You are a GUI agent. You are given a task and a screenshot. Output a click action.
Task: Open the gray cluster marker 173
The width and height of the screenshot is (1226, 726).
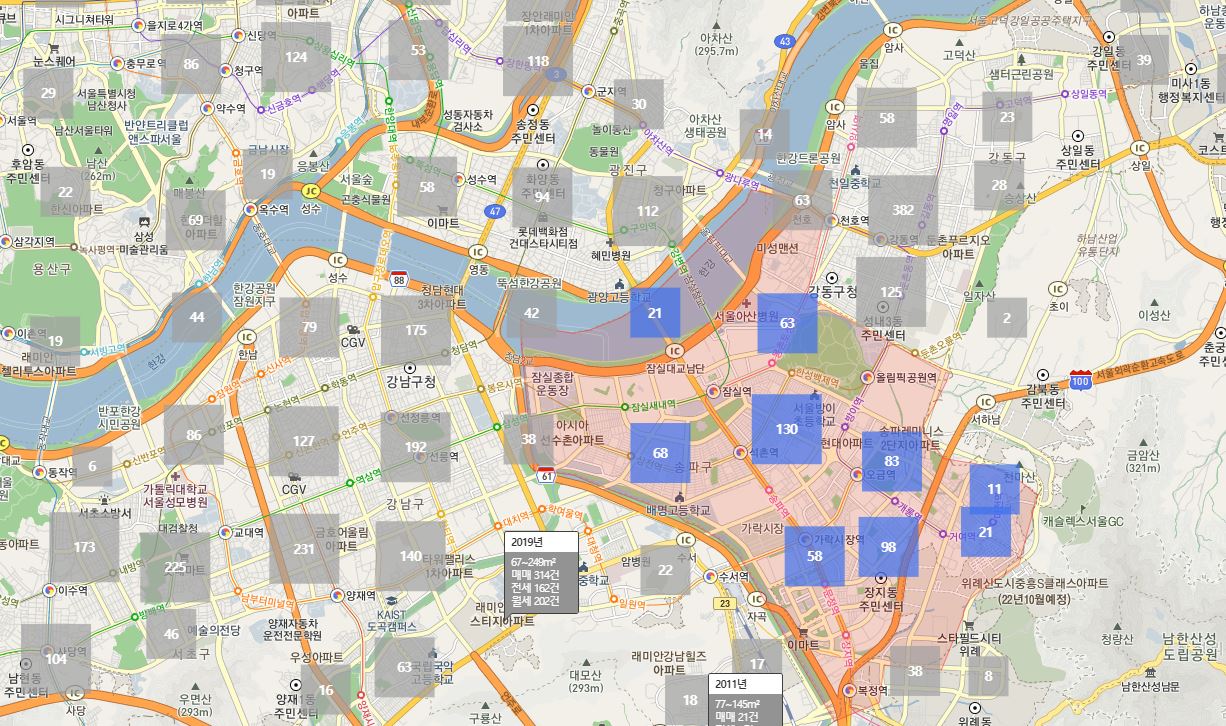click(x=85, y=547)
